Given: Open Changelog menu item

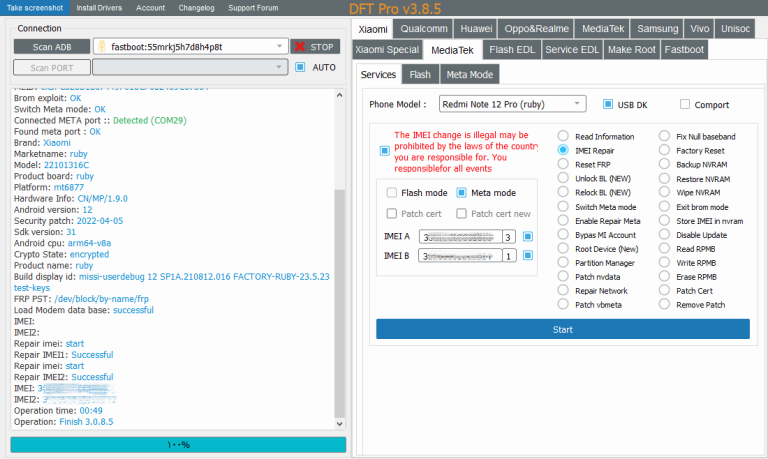Looking at the screenshot, I should point(196,8).
